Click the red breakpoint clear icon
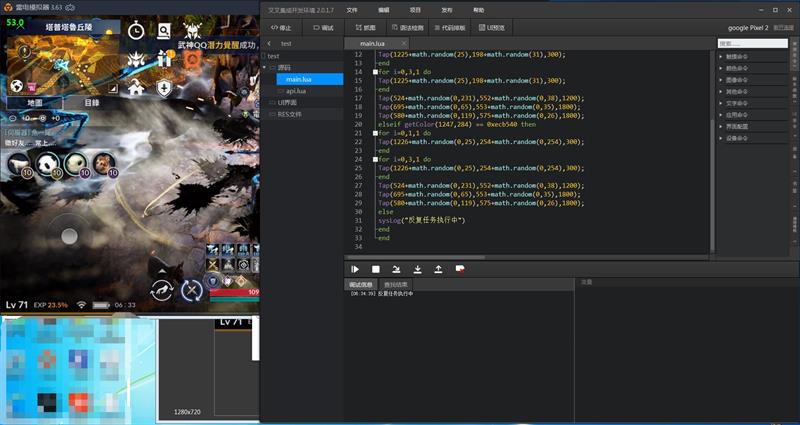Screen dimensions: 800x425 460,269
